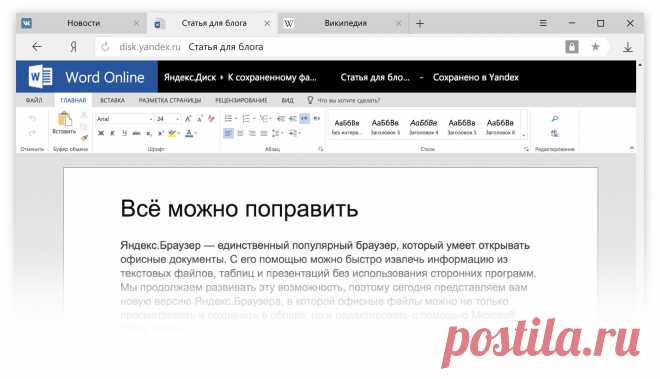
Task: Expand the numbered list style dropdown
Action: 254,118
